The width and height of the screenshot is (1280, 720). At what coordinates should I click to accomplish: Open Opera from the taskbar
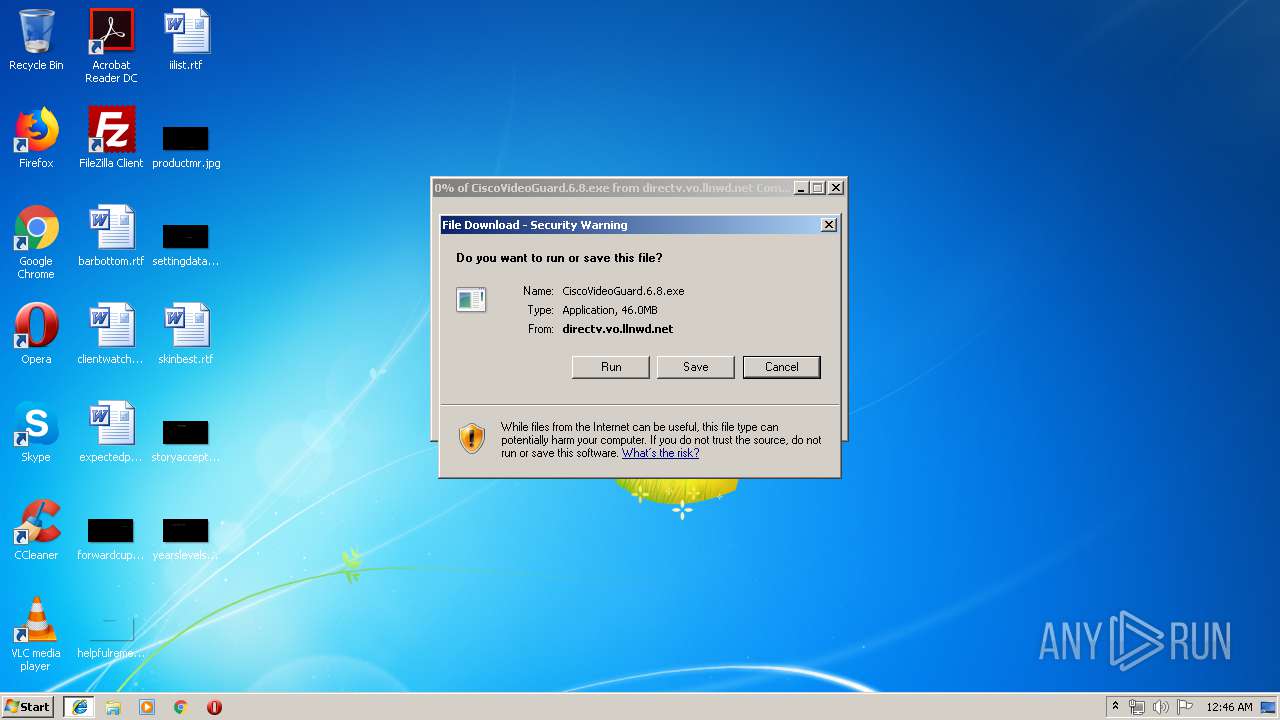(x=214, y=707)
